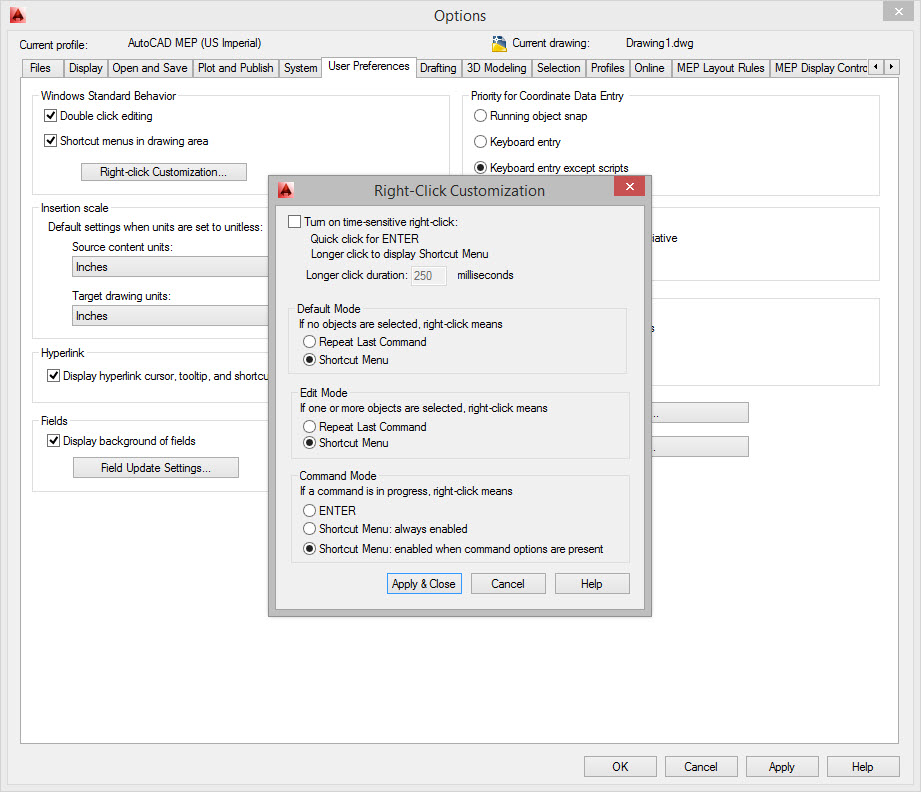Open Field Update Settings
The width and height of the screenshot is (921, 792).
point(156,468)
